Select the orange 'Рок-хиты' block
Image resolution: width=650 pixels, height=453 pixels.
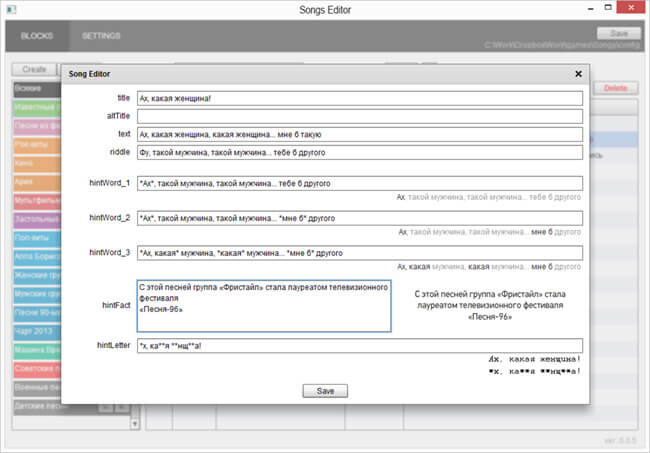[x=37, y=145]
